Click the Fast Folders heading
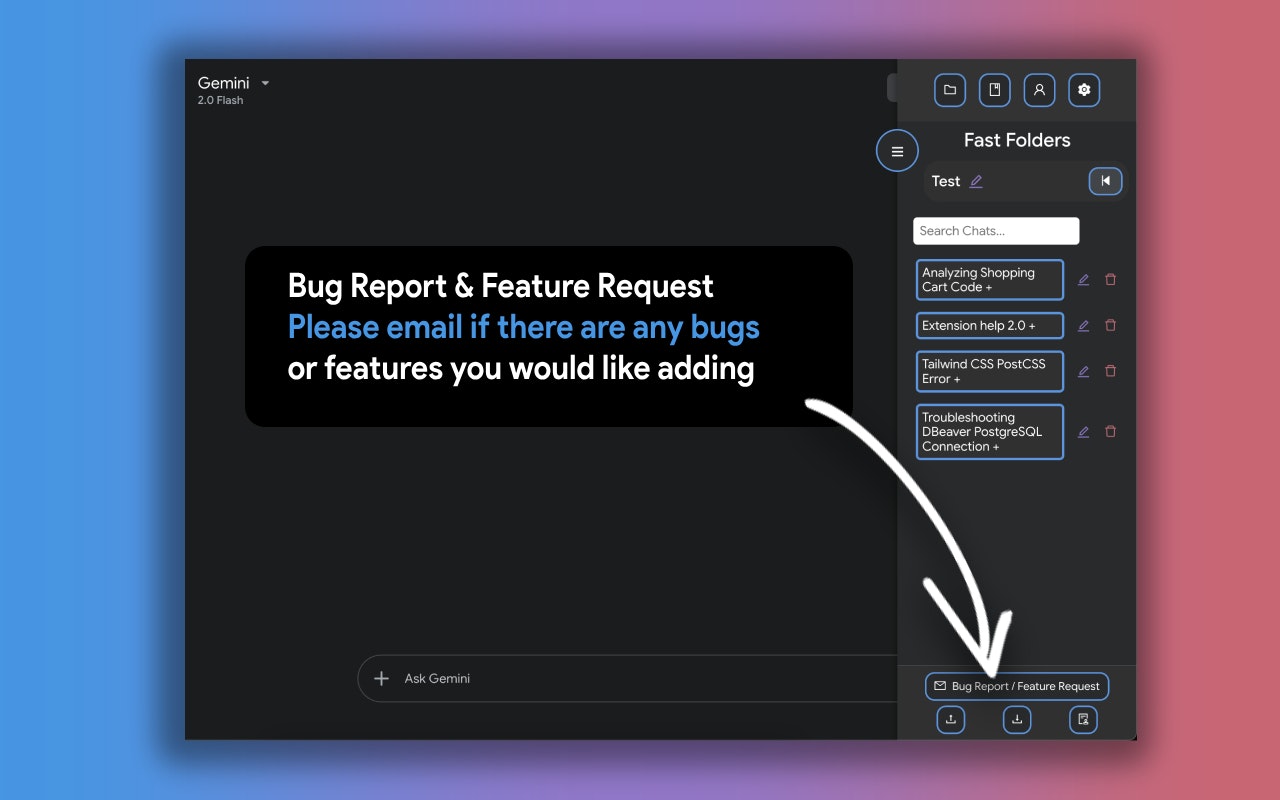 click(1017, 140)
